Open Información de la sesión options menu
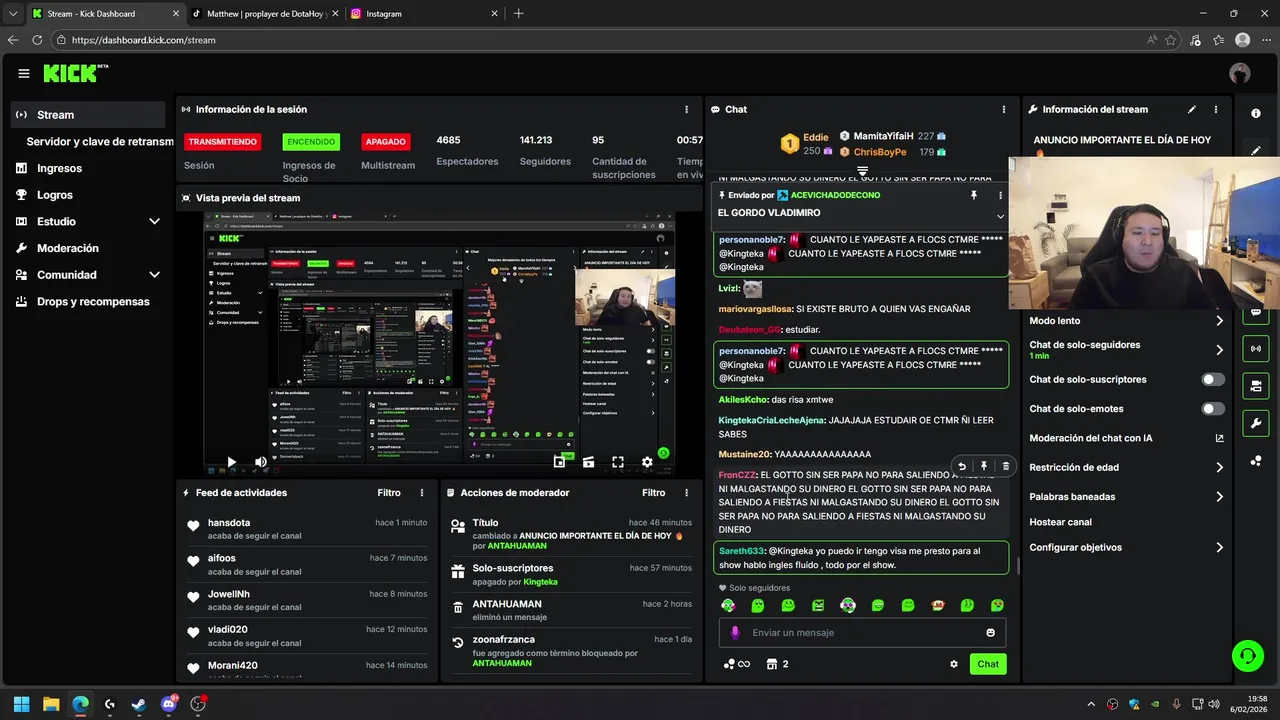1280x720 pixels. pos(686,109)
